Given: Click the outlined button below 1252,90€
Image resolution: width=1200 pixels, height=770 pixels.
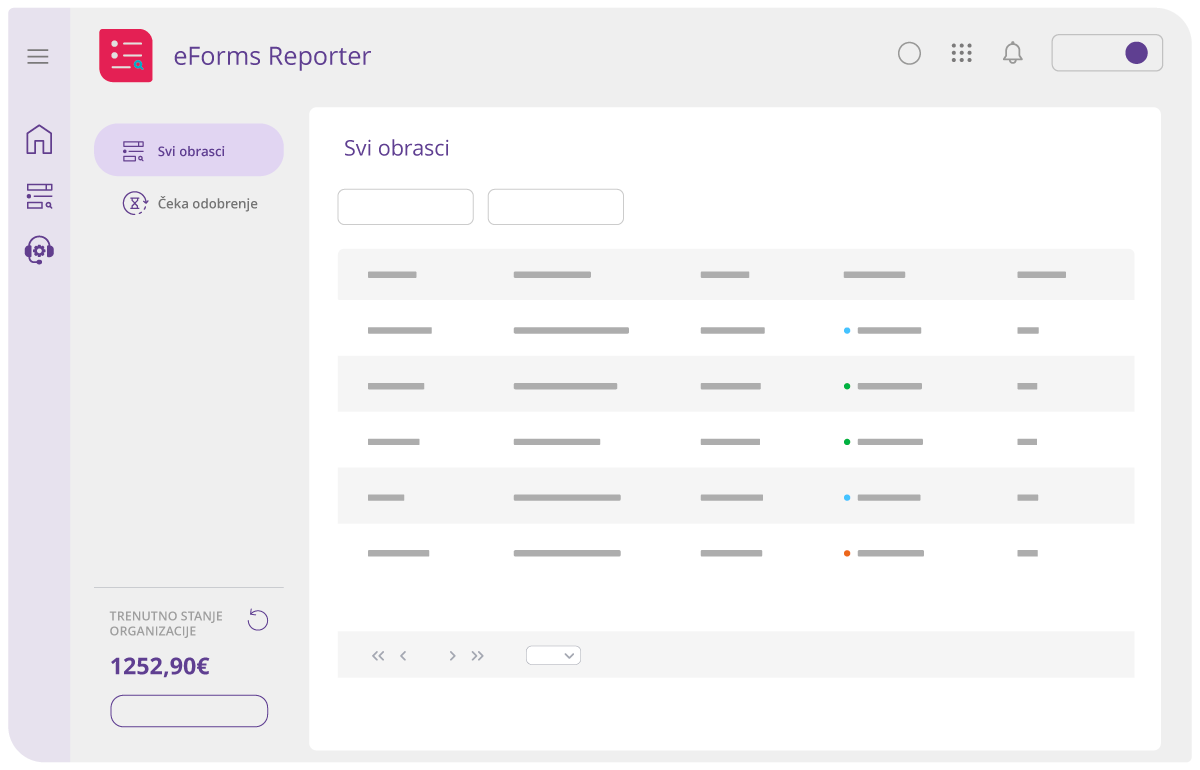Looking at the screenshot, I should tap(188, 710).
